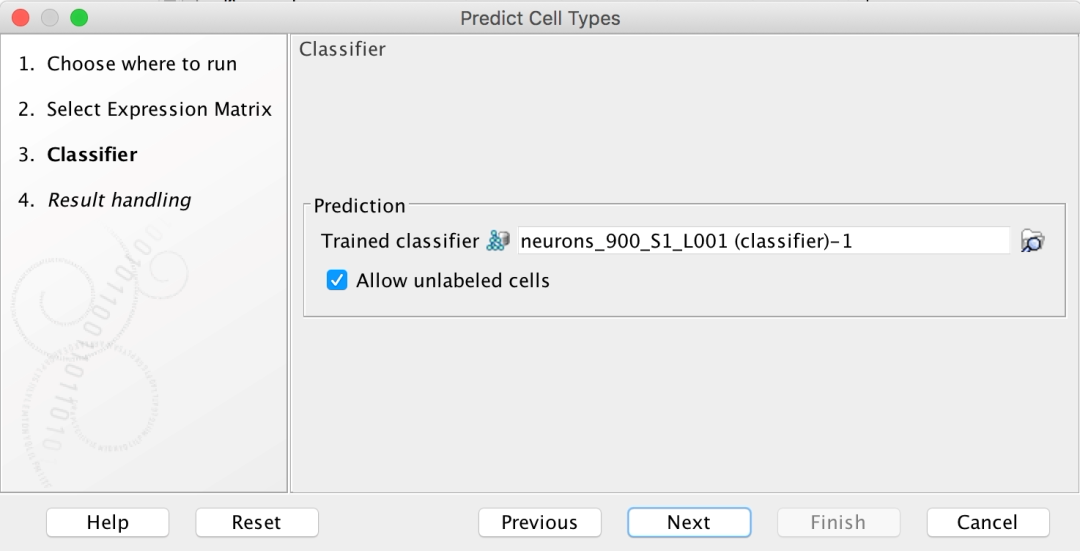Open the browse classifier folder icon
Image resolution: width=1080 pixels, height=551 pixels.
coord(1032,241)
